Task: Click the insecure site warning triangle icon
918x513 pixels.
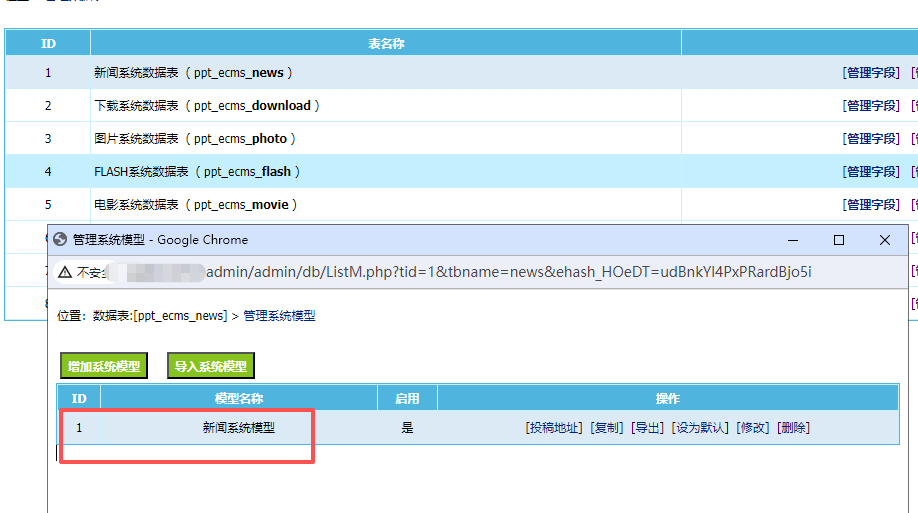Action: coord(64,272)
